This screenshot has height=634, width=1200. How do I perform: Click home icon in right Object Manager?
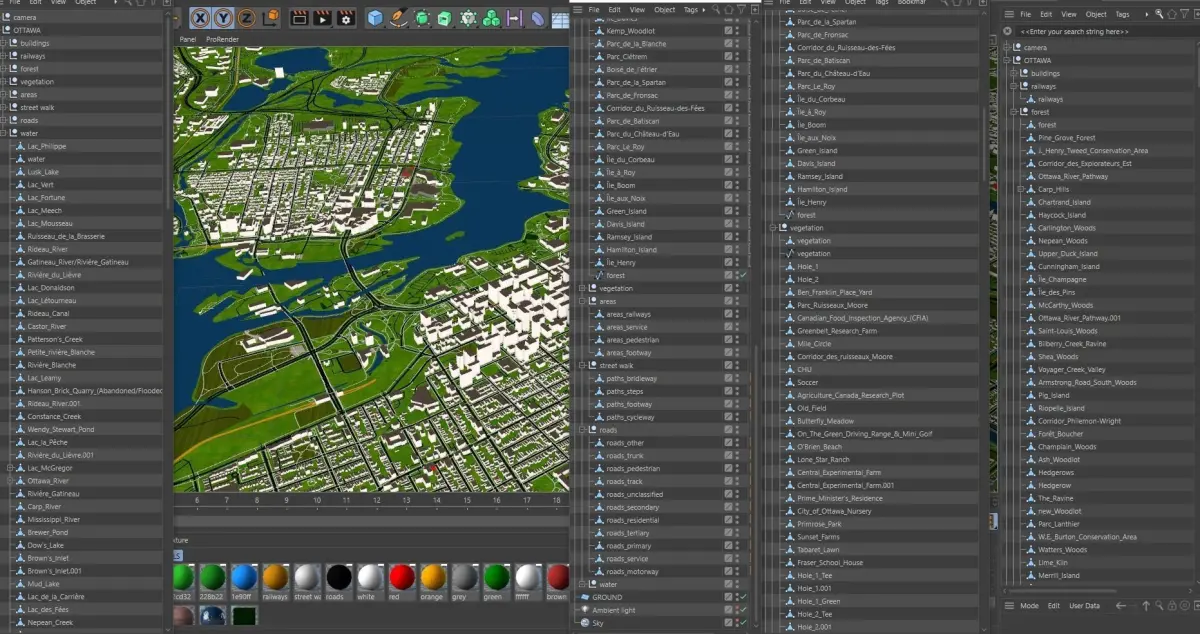(1170, 14)
